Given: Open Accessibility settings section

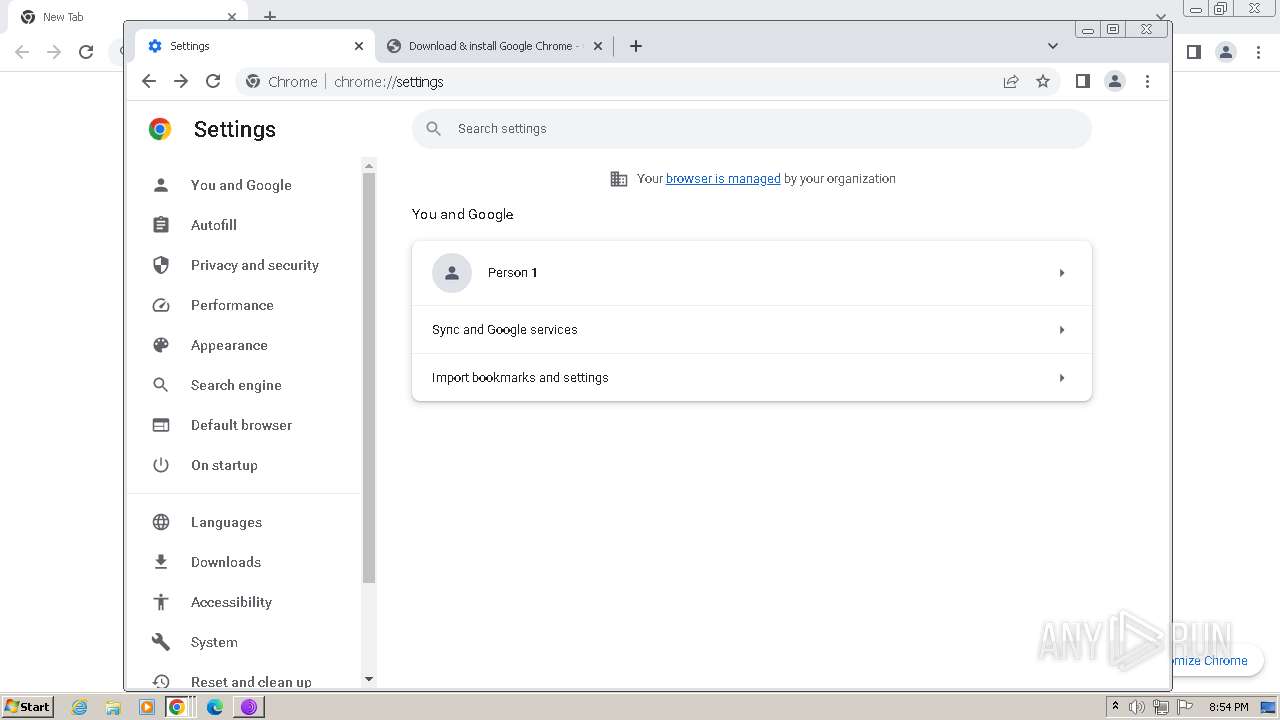Looking at the screenshot, I should [x=231, y=602].
